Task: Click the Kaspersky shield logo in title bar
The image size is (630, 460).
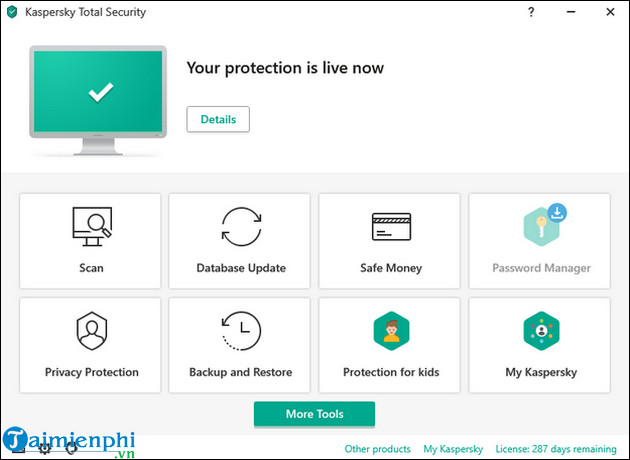Action: click(12, 12)
